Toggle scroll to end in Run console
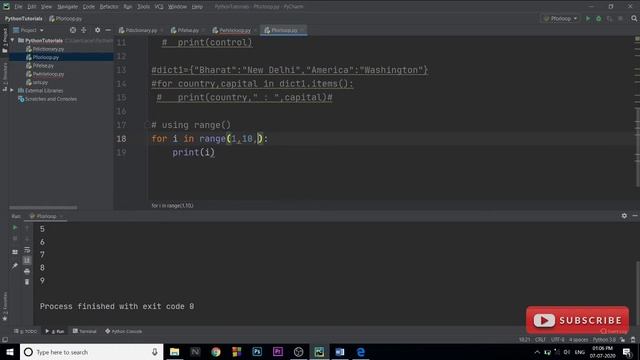This screenshot has height=360, width=640. coord(27,260)
